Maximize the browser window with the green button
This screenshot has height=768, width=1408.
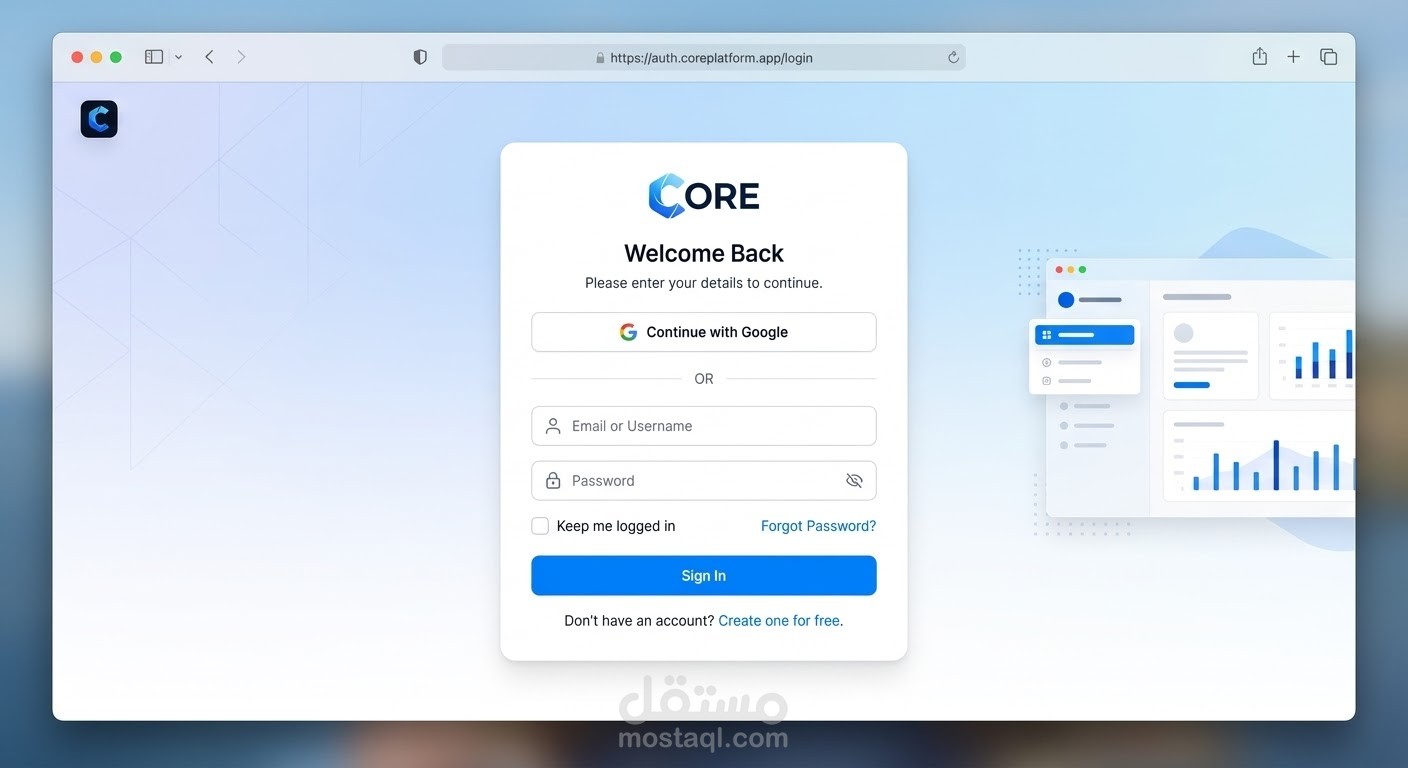coord(116,57)
